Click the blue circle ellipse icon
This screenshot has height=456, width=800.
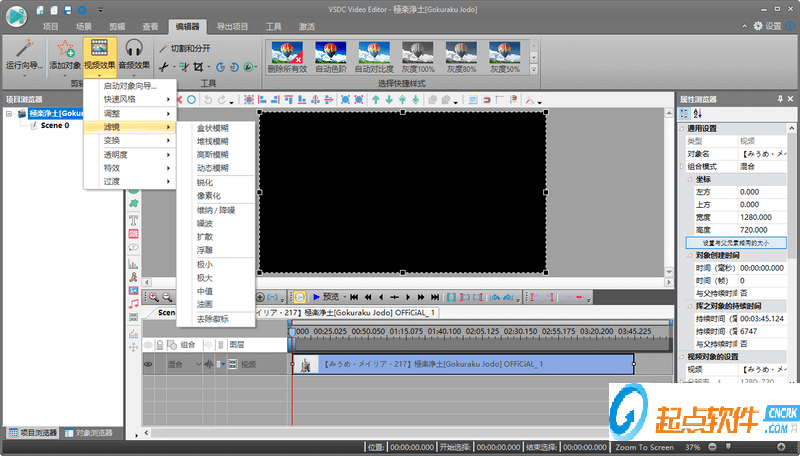click(191, 100)
